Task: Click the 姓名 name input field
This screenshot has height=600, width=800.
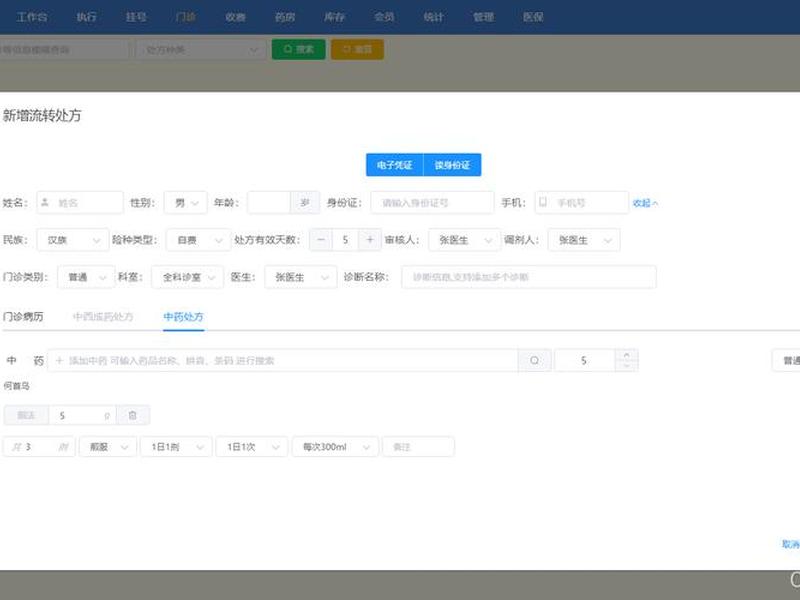Action: pyautogui.click(x=80, y=203)
